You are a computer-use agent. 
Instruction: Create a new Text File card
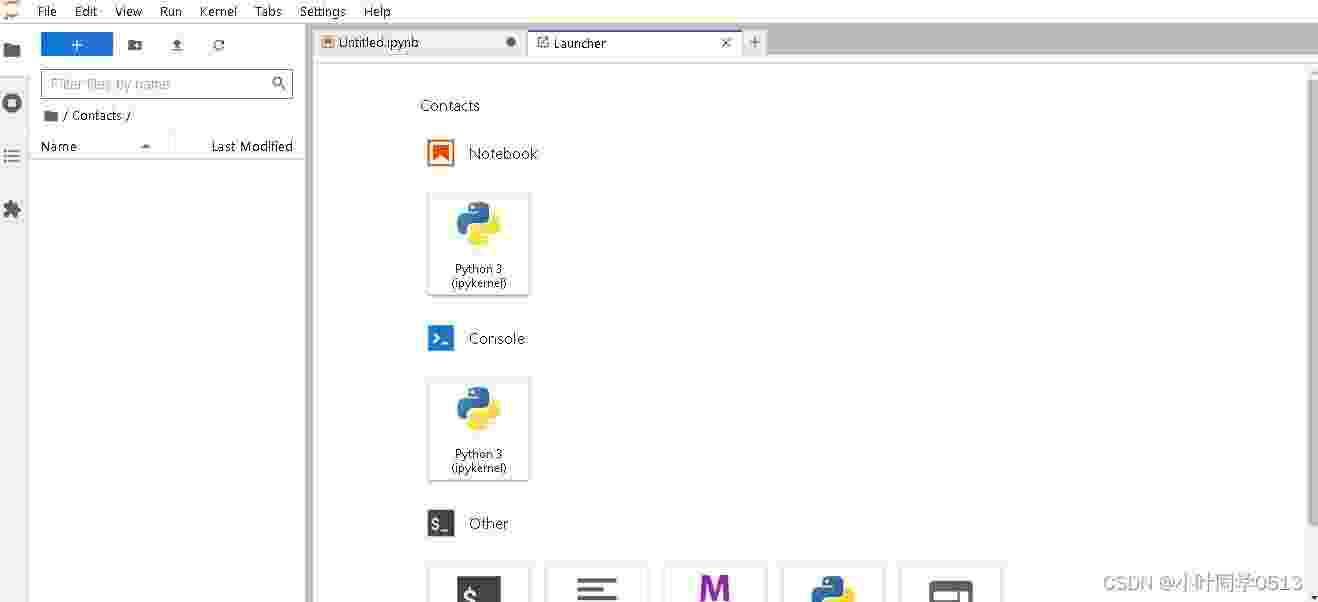tap(597, 584)
